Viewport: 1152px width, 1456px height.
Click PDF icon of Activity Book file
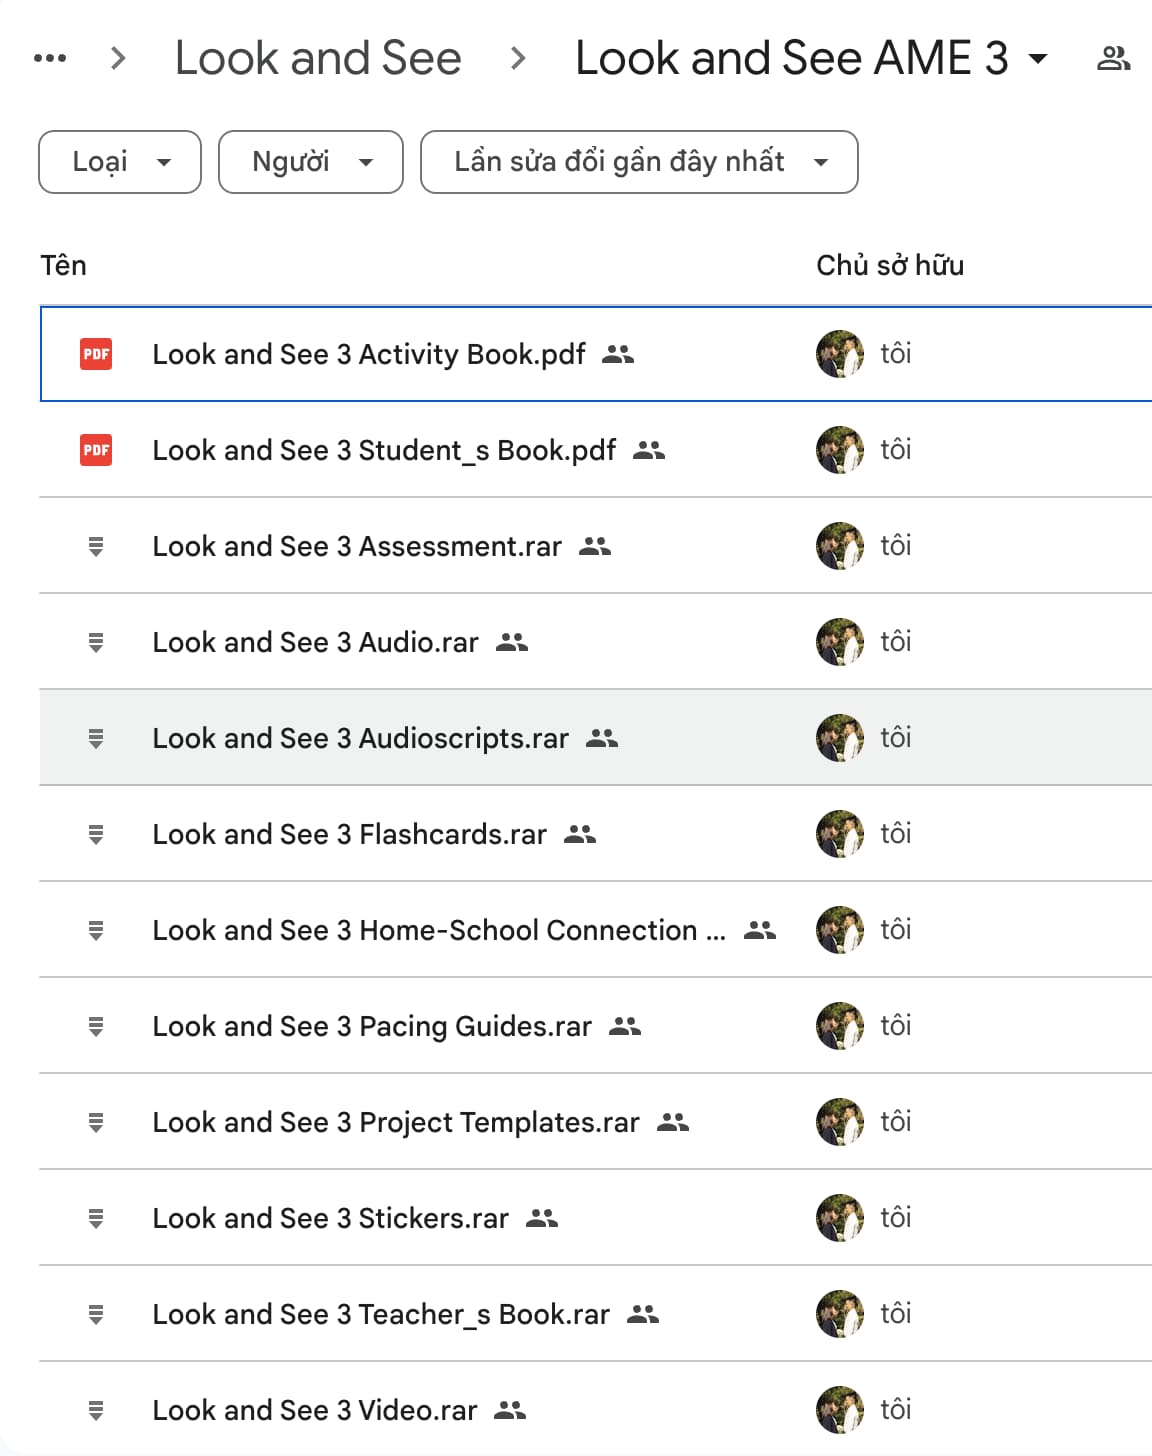coord(96,354)
